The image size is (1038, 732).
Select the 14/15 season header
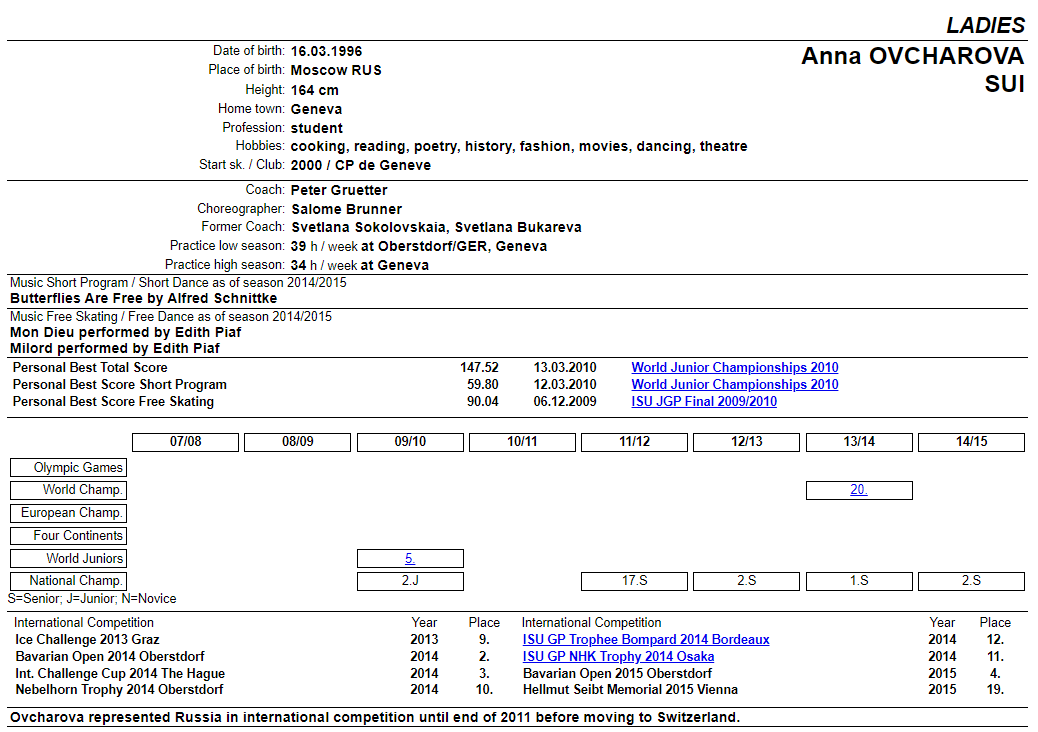(x=971, y=442)
